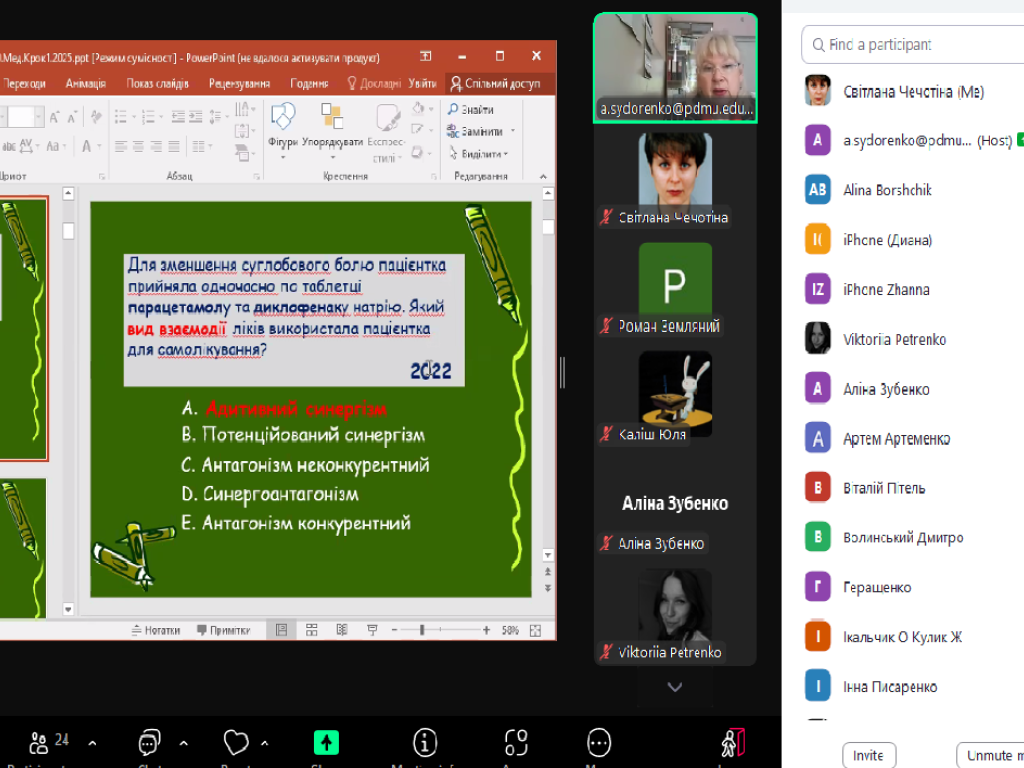The width and height of the screenshot is (1024, 768).
Task: Click the shape effects icon
Action: [x=417, y=153]
